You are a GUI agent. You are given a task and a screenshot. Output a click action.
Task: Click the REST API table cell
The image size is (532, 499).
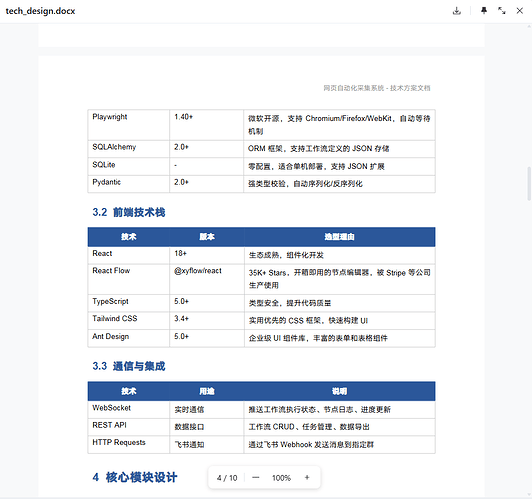129,427
